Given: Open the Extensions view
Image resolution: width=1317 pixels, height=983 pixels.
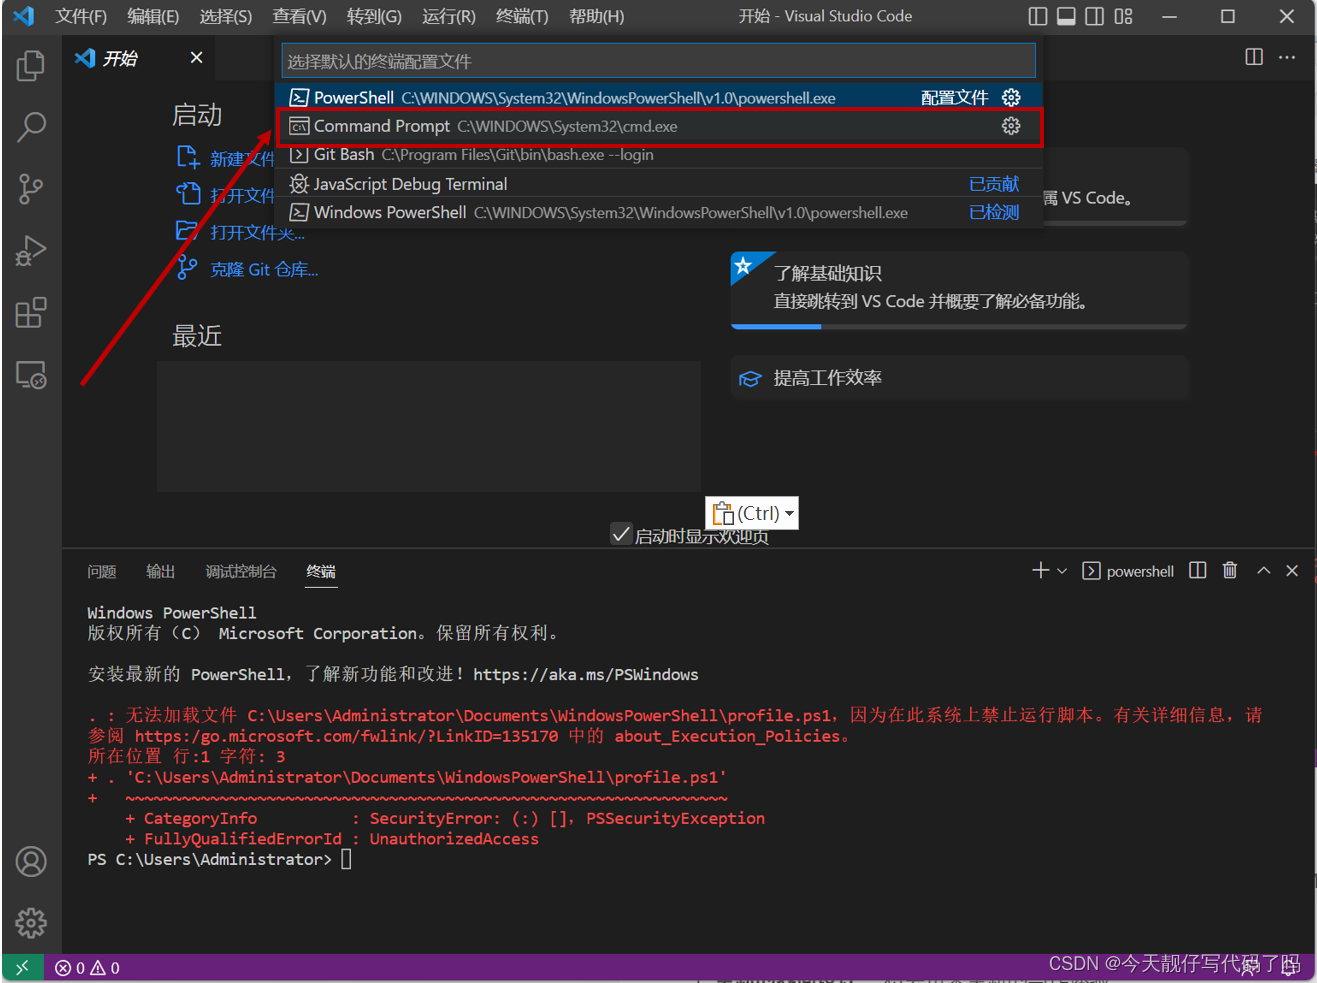Looking at the screenshot, I should pyautogui.click(x=31, y=313).
